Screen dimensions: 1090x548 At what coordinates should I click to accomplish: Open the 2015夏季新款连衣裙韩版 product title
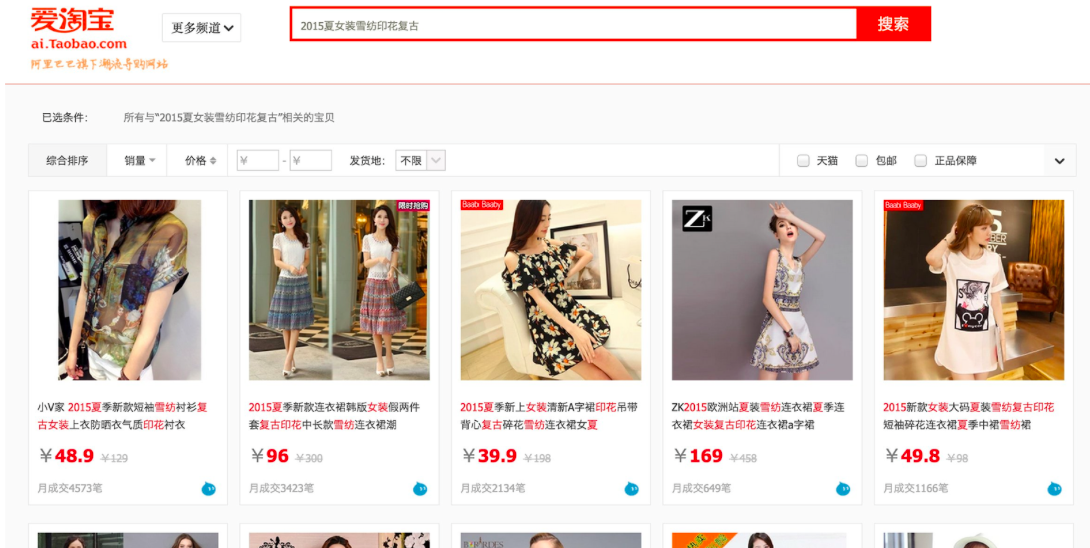334,416
